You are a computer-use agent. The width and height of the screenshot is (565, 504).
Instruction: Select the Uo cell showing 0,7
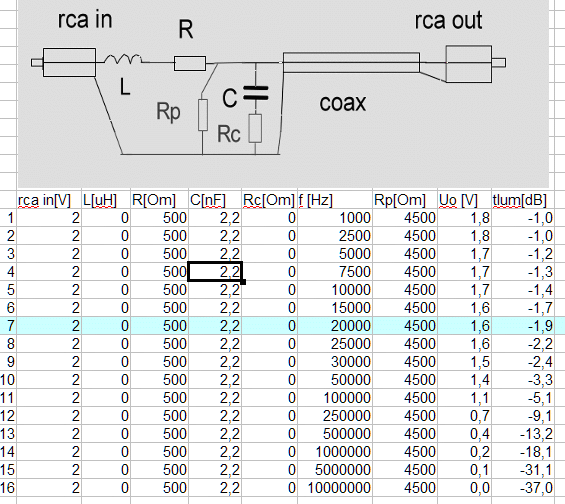(464, 416)
